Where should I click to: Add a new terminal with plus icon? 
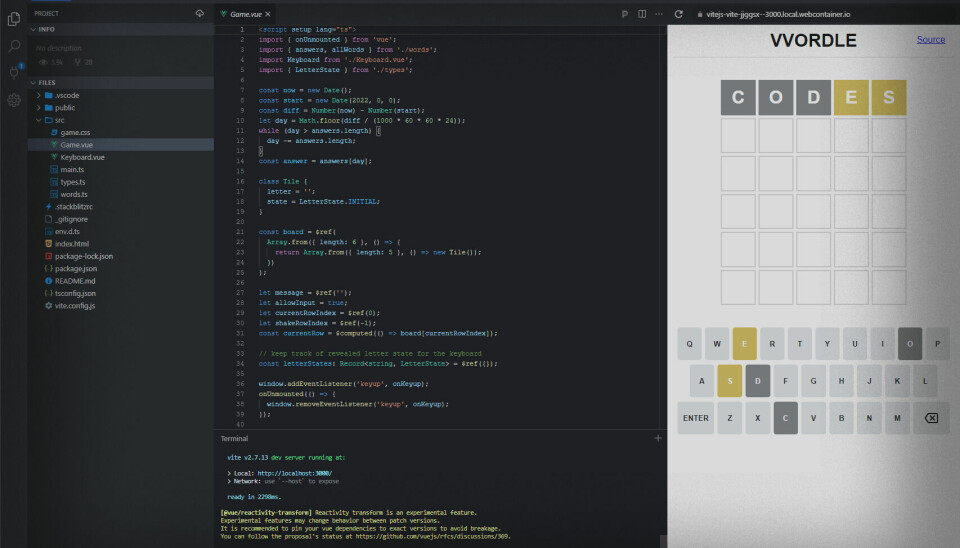click(x=658, y=438)
